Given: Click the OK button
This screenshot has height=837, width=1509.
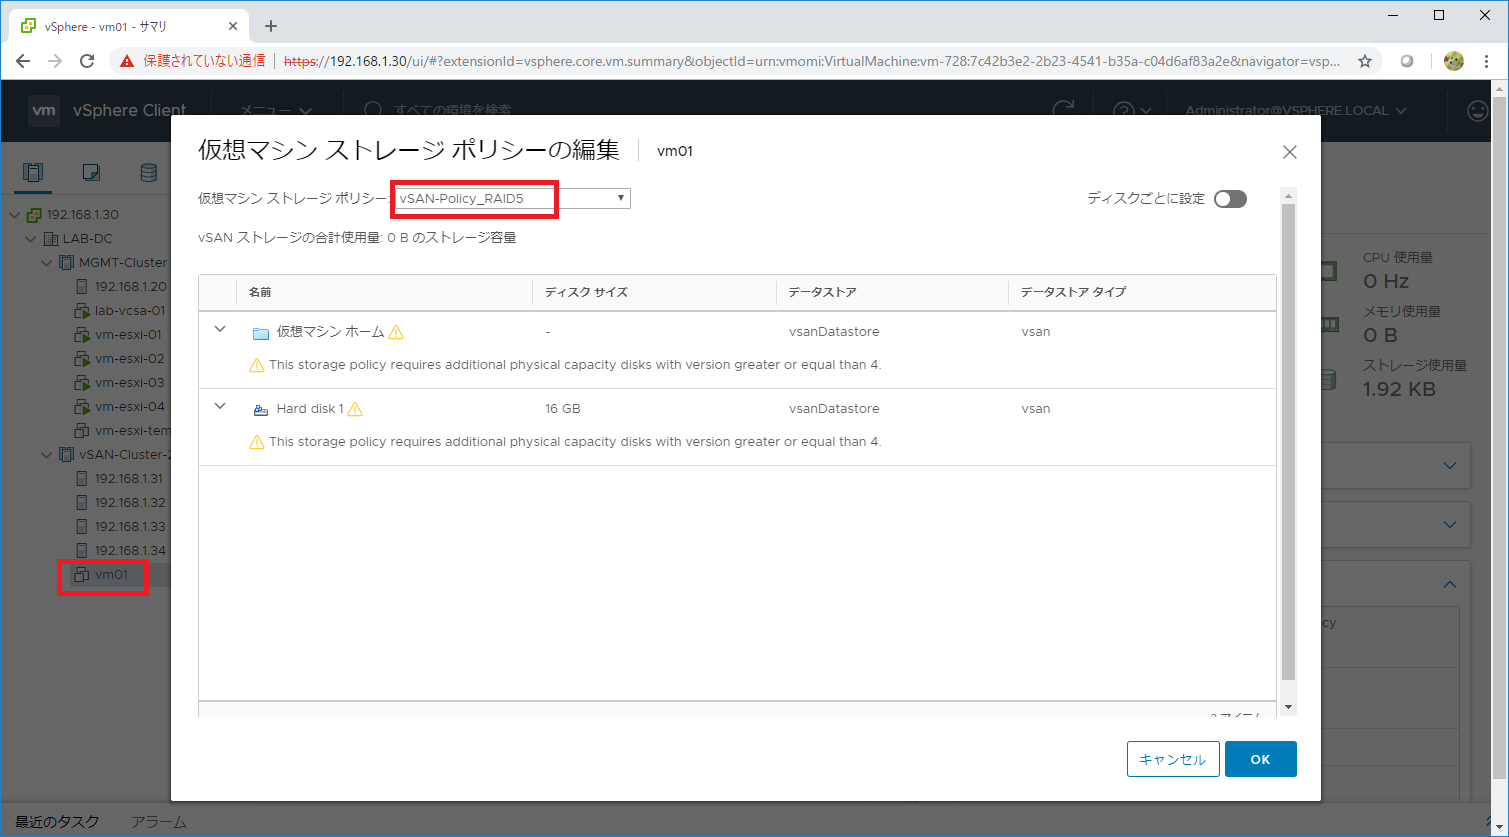Looking at the screenshot, I should (x=1260, y=759).
